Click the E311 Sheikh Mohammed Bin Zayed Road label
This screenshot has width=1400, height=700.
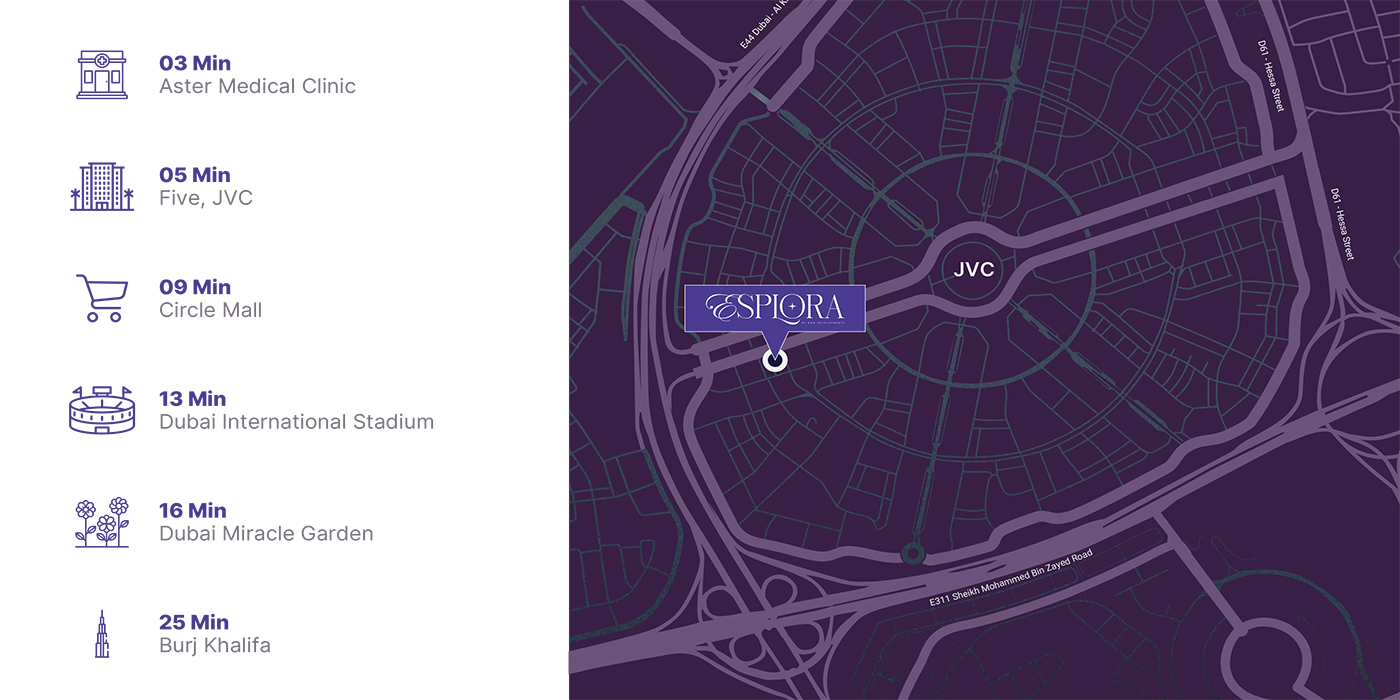click(1011, 578)
